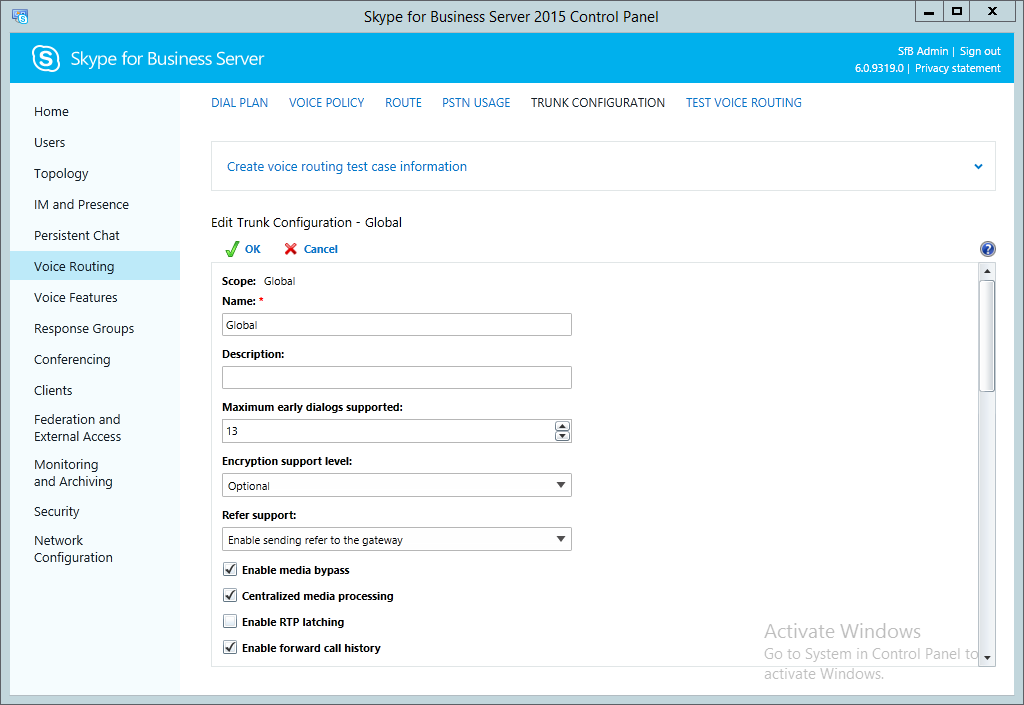The image size is (1024, 705).
Task: Open the Privacy statement link
Action: [x=957, y=68]
